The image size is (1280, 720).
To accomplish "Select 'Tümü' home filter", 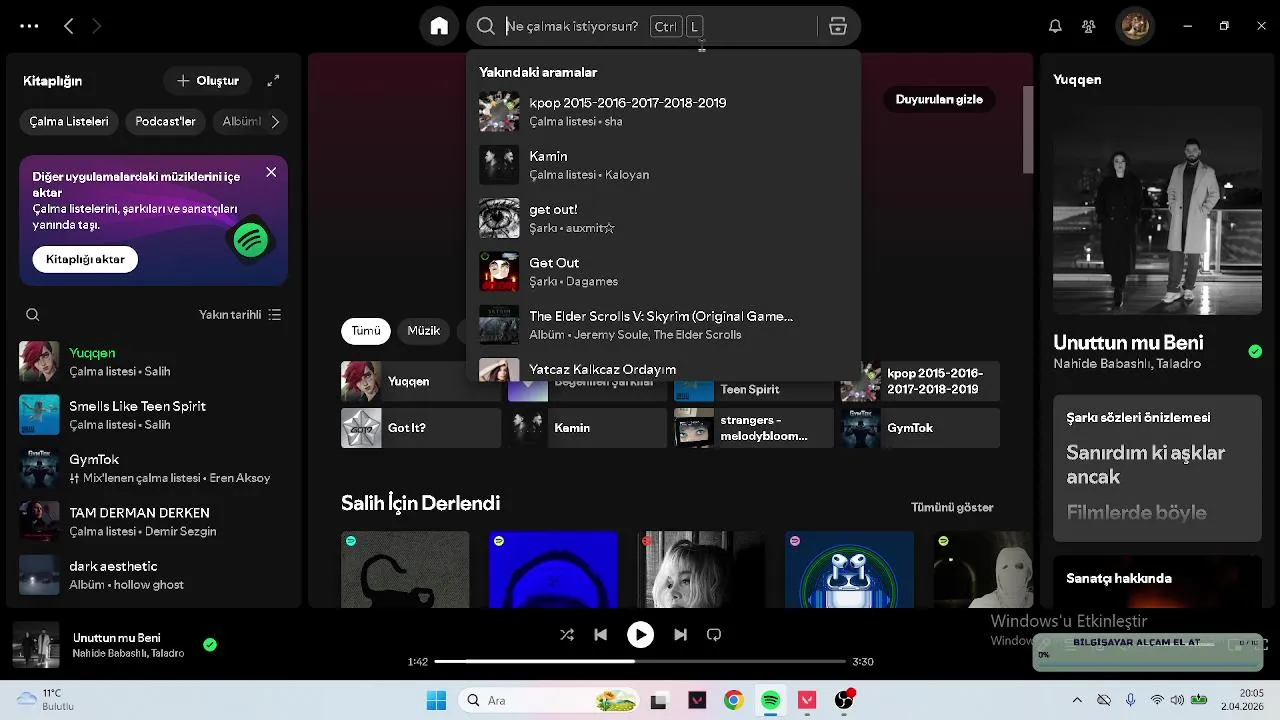I will [366, 330].
